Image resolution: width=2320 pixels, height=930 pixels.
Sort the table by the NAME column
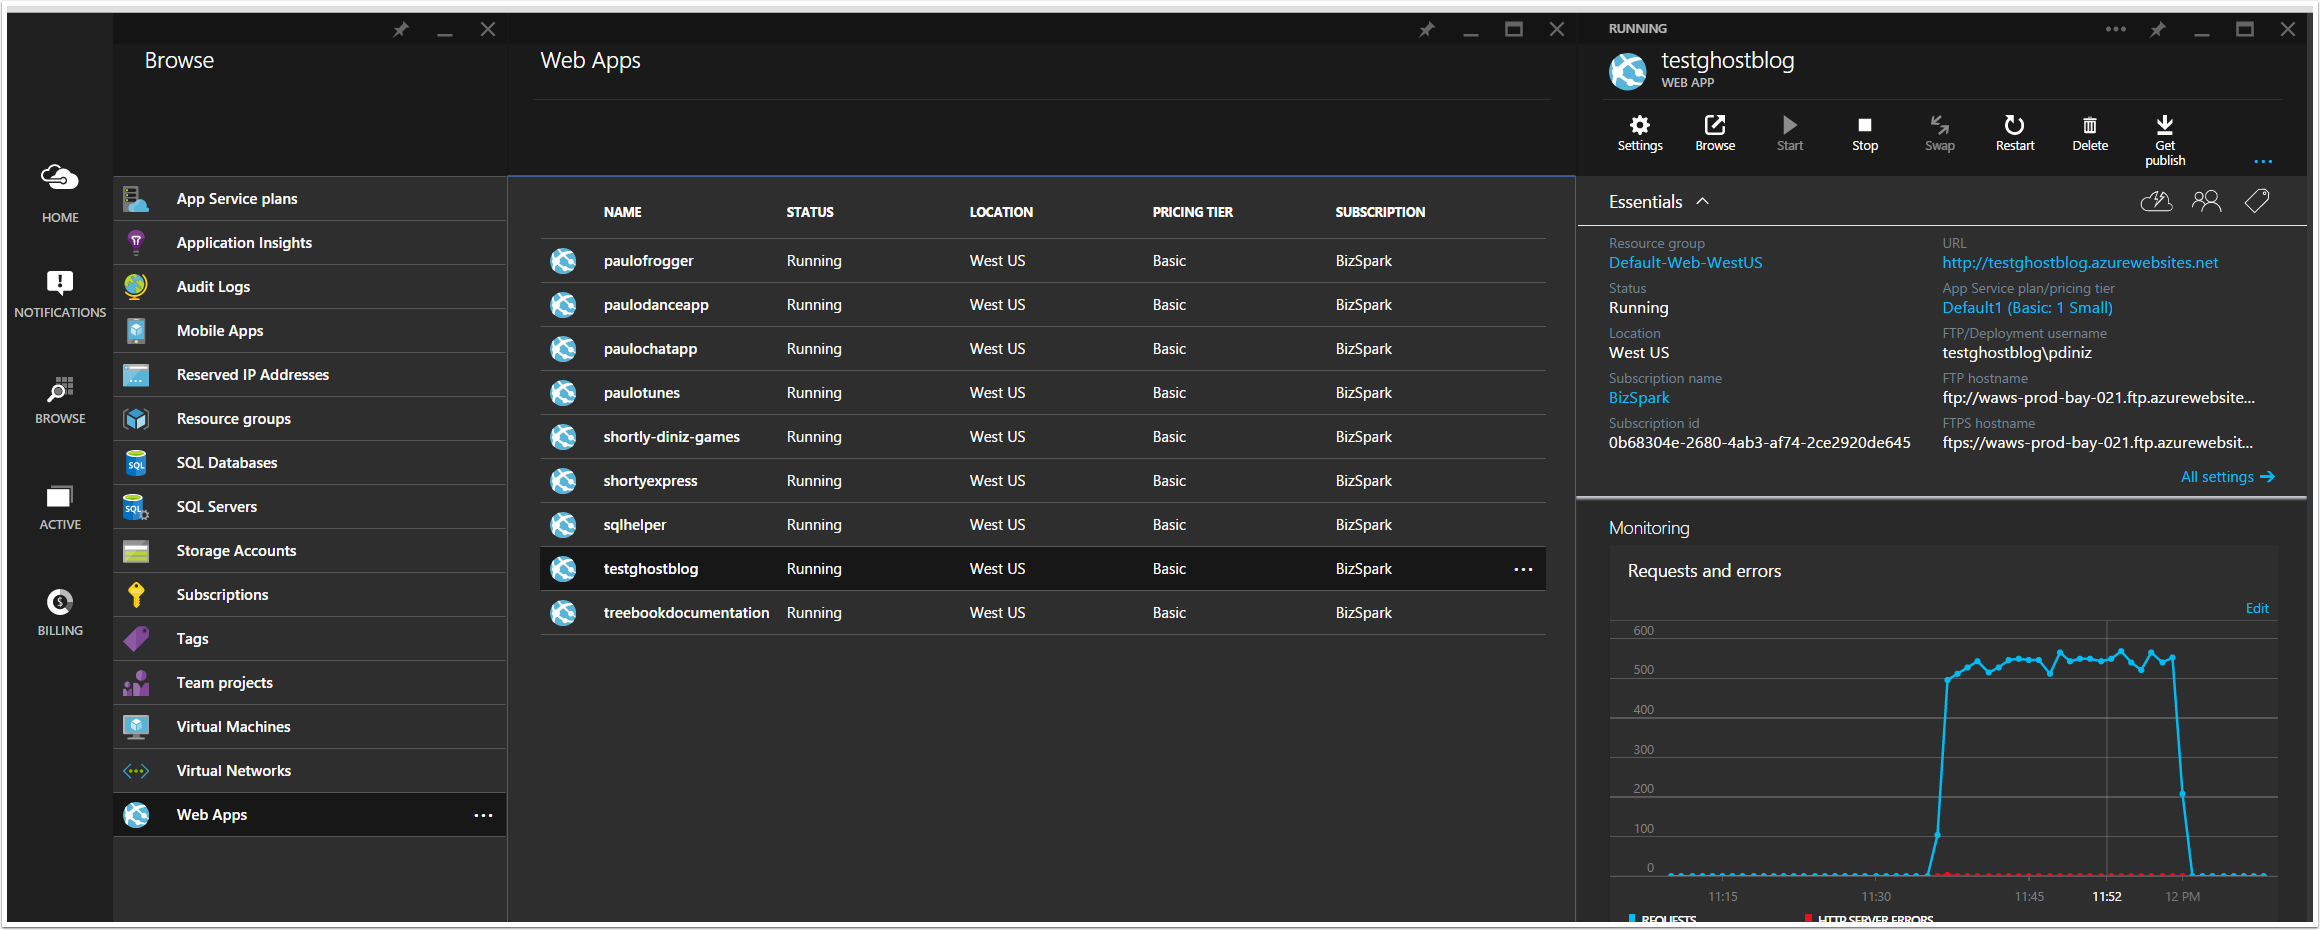[622, 212]
